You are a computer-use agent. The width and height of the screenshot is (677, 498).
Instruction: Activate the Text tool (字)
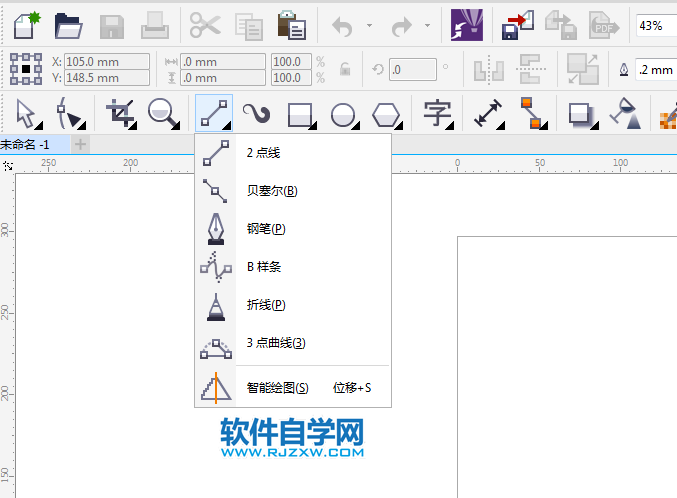click(x=437, y=114)
